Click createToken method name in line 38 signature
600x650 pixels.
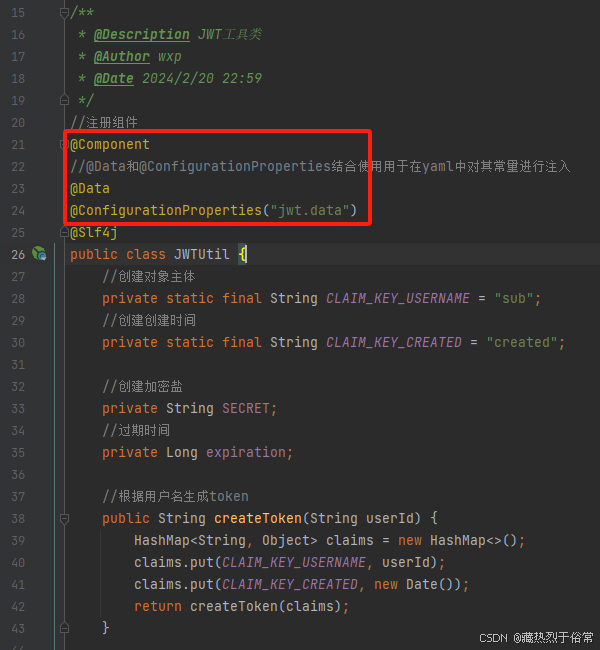click(x=258, y=518)
